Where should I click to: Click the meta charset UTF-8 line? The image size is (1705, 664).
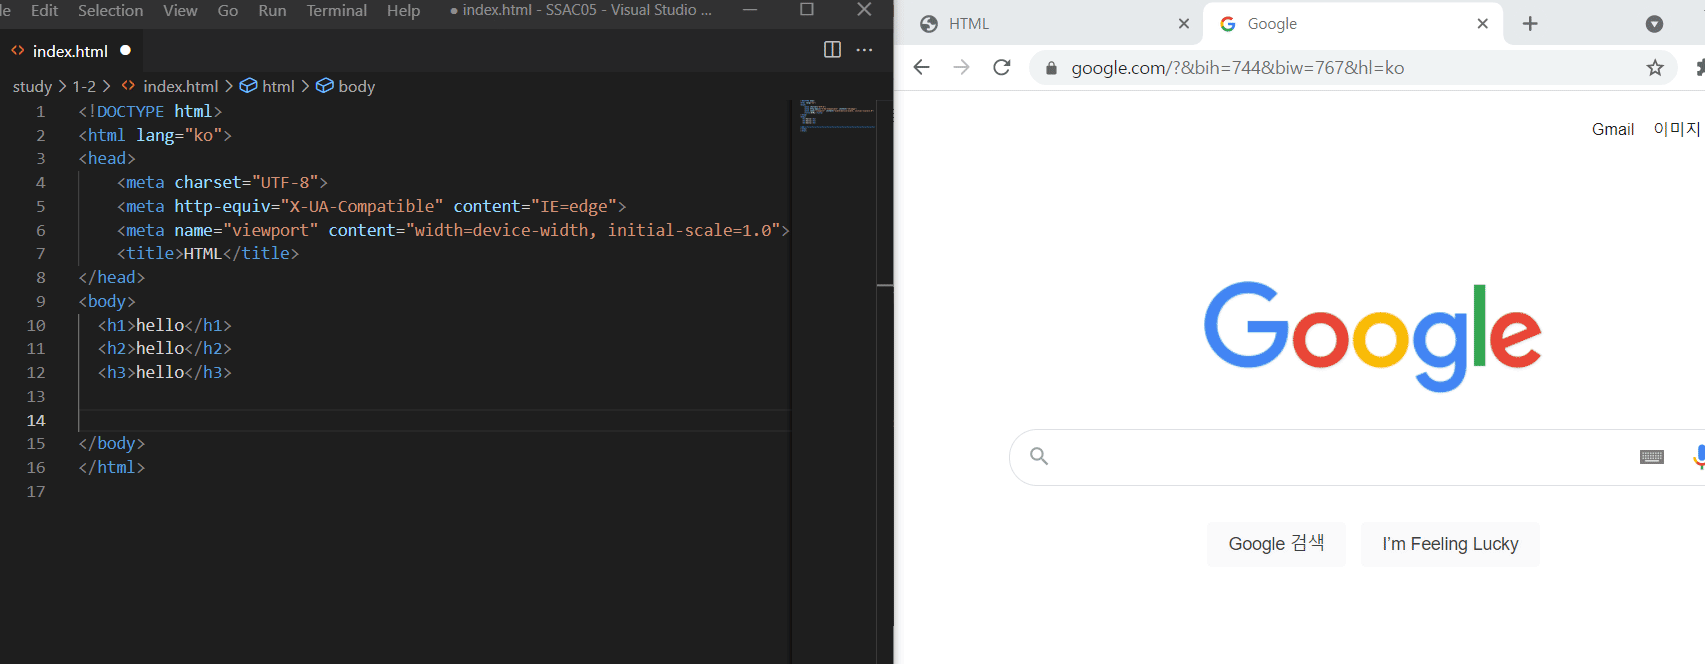point(222,182)
